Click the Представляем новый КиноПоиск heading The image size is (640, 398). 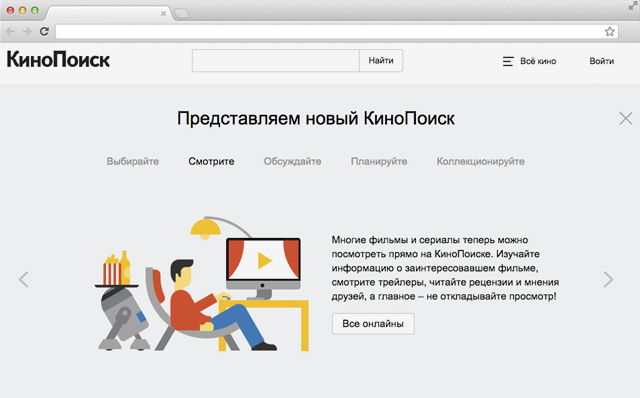(x=316, y=119)
